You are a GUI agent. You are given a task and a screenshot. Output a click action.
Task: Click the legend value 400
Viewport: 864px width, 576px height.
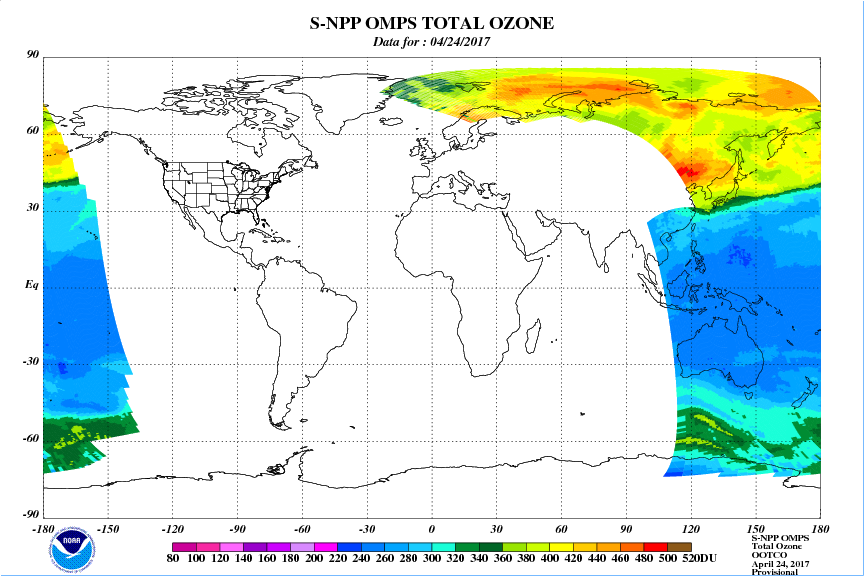(550, 558)
